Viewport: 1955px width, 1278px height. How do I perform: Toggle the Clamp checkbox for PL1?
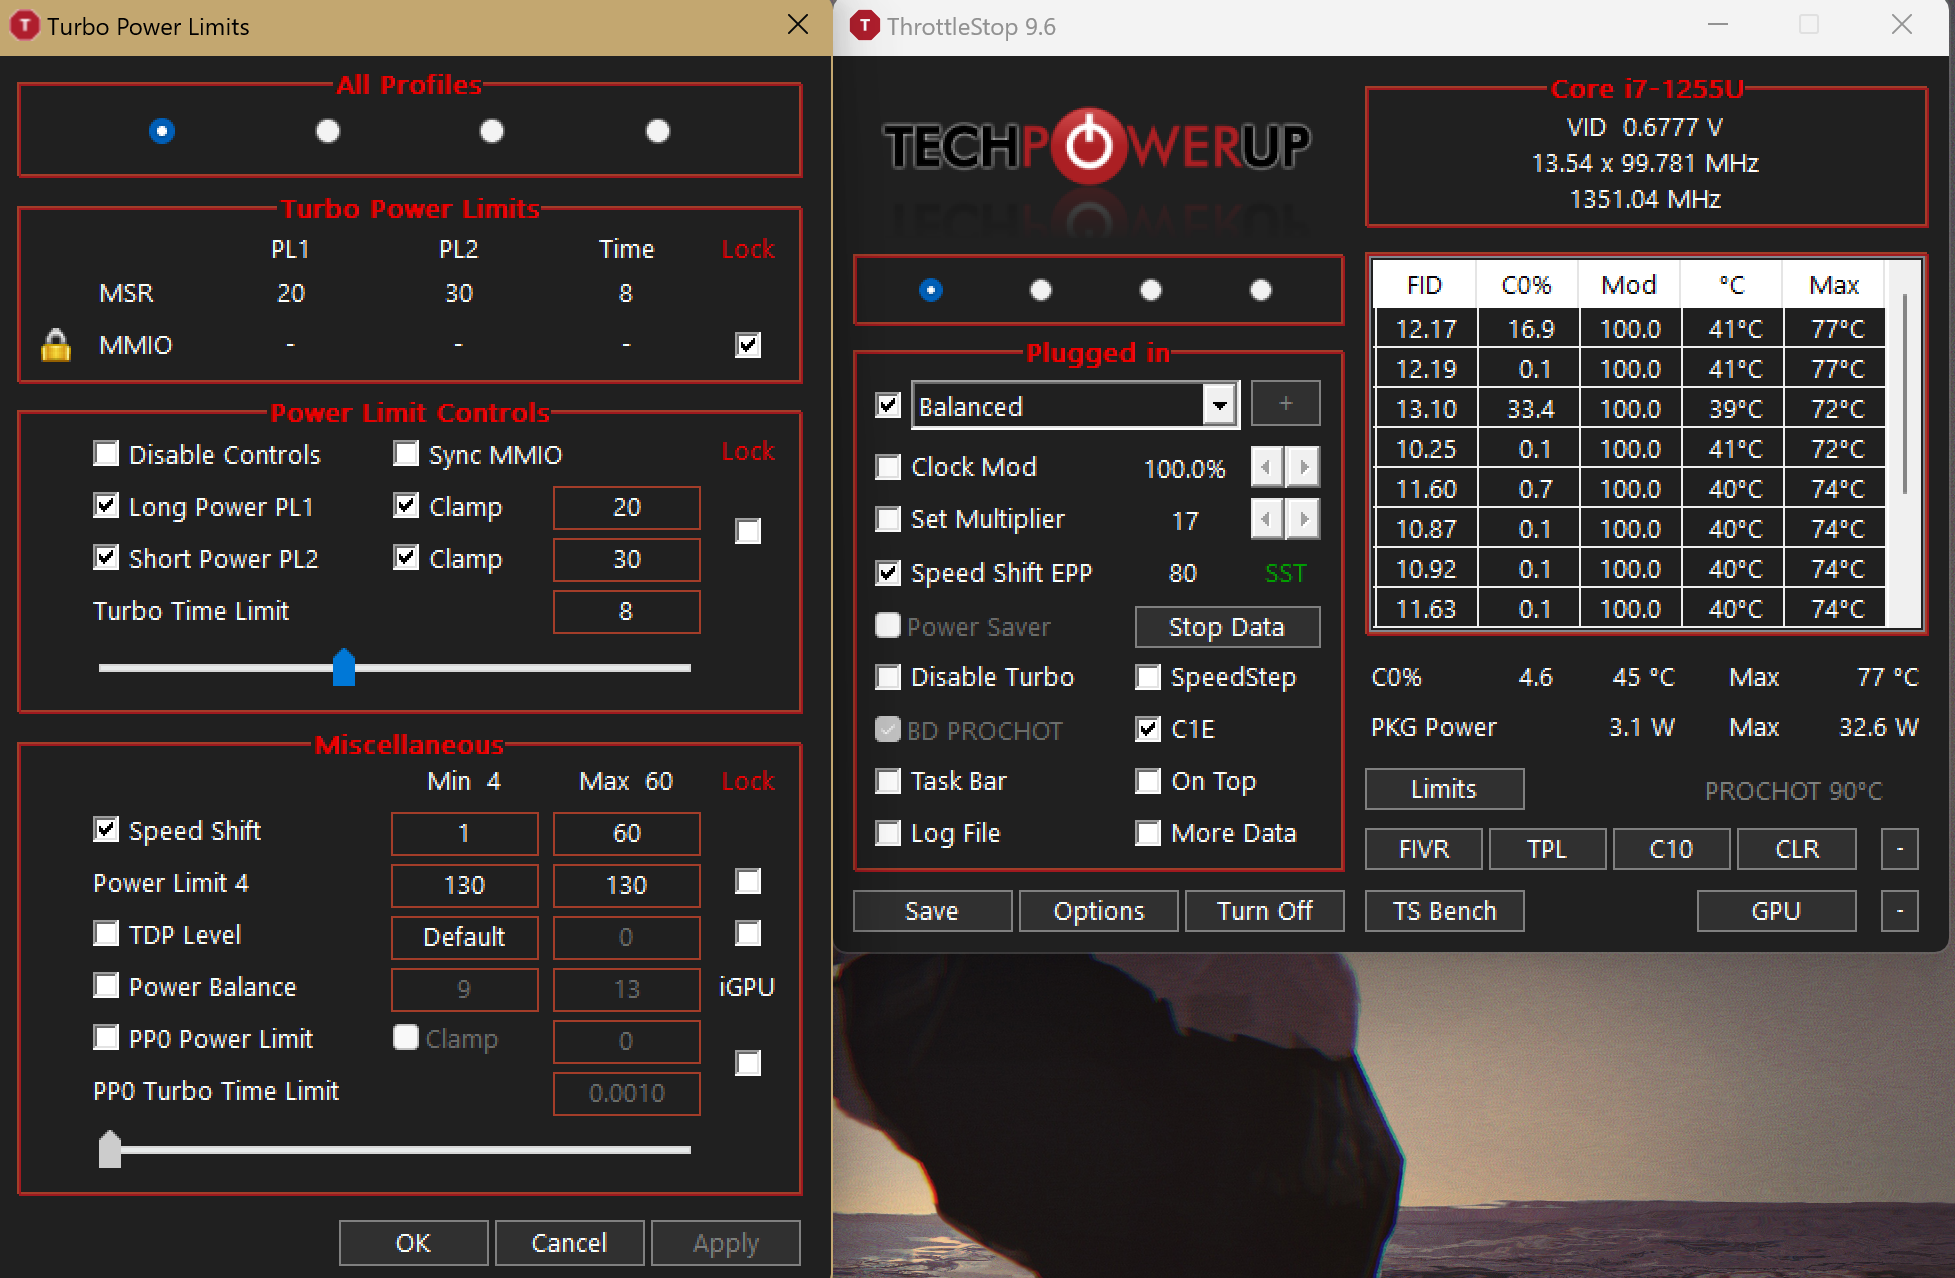[x=406, y=506]
